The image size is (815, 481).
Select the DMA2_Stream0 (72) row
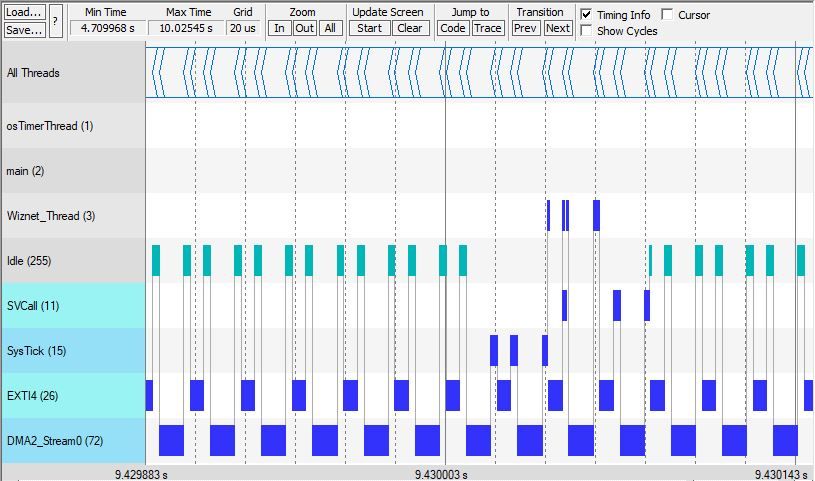point(73,440)
